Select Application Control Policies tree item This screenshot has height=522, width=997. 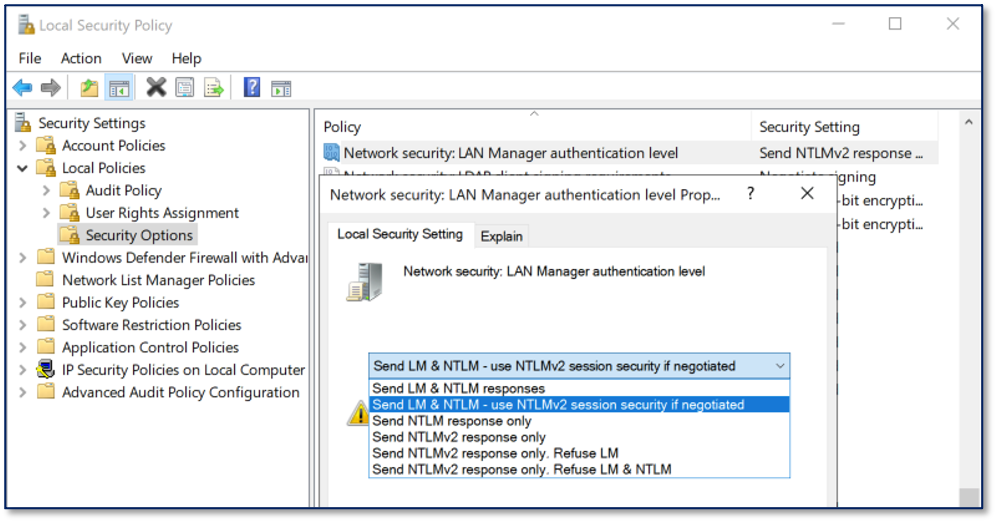[x=150, y=347]
